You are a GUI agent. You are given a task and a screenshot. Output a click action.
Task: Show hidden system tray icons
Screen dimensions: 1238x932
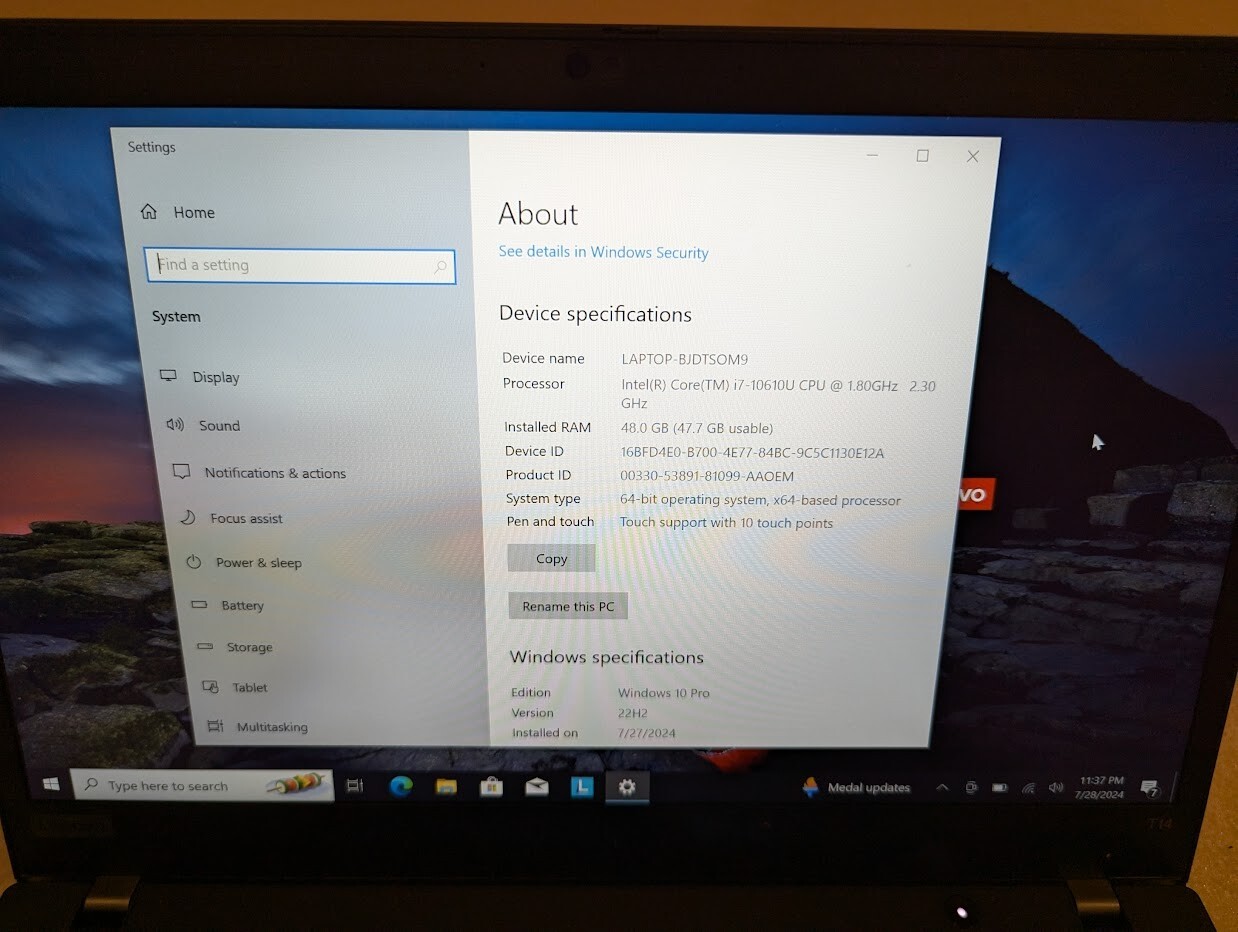942,788
